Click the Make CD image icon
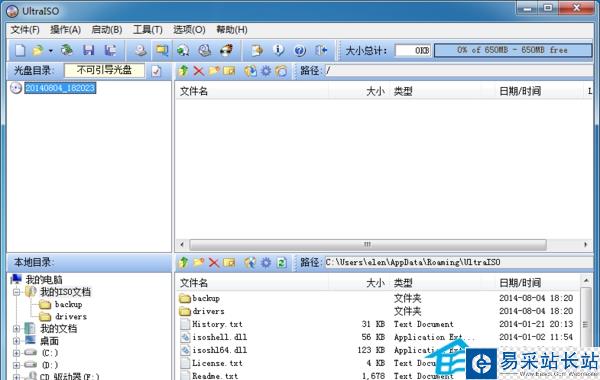The image size is (600, 380). 140,50
